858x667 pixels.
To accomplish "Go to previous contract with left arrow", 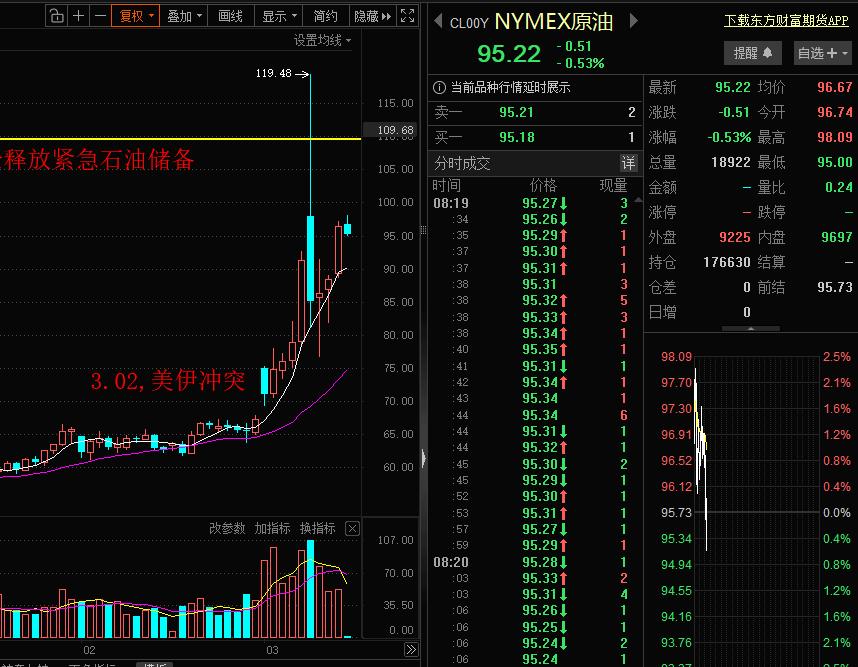I will coord(438,21).
